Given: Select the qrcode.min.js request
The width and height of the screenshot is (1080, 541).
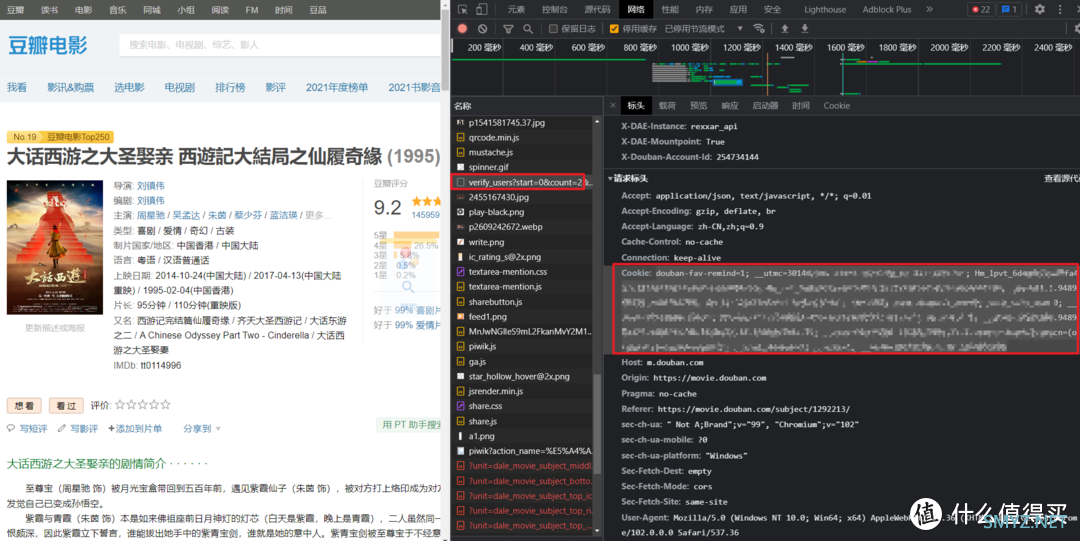Looking at the screenshot, I should (x=521, y=137).
